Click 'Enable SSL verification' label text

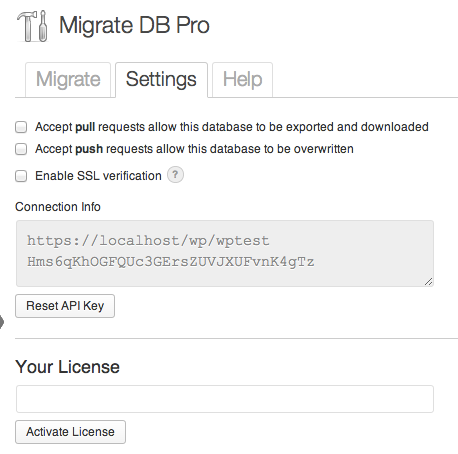coord(98,176)
